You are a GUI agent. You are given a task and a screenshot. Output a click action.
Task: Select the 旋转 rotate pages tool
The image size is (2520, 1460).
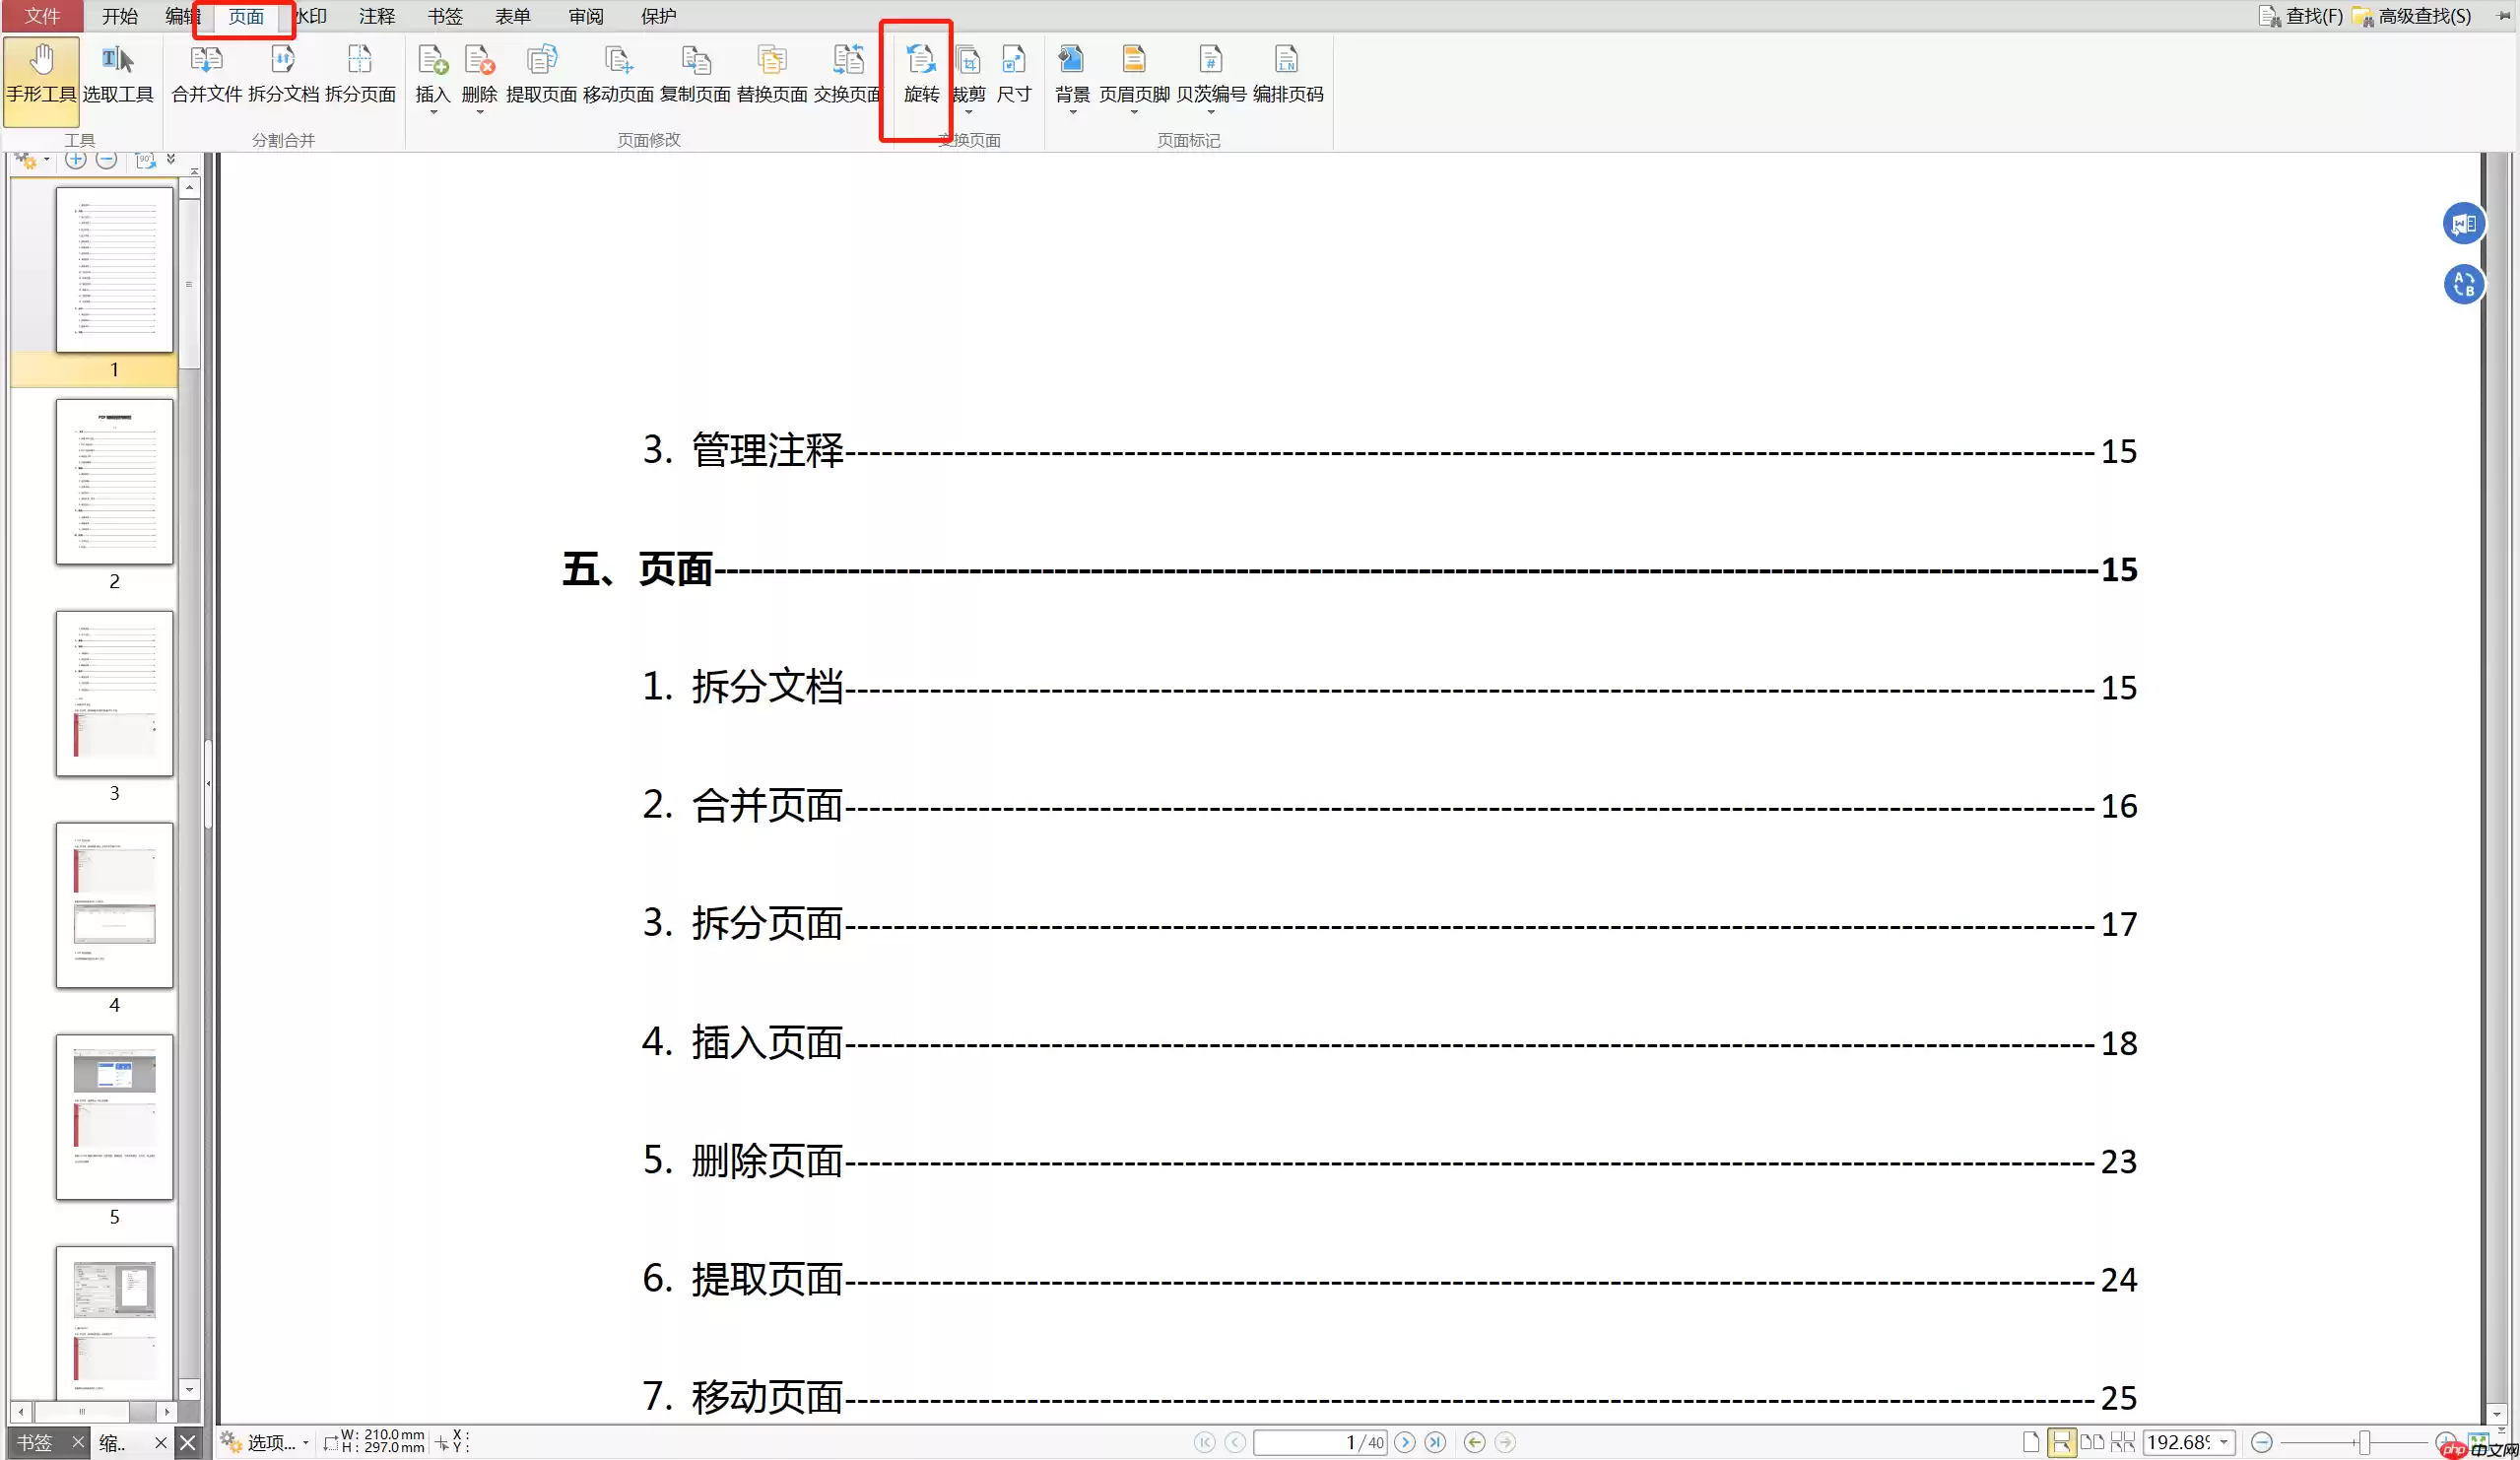[x=920, y=75]
